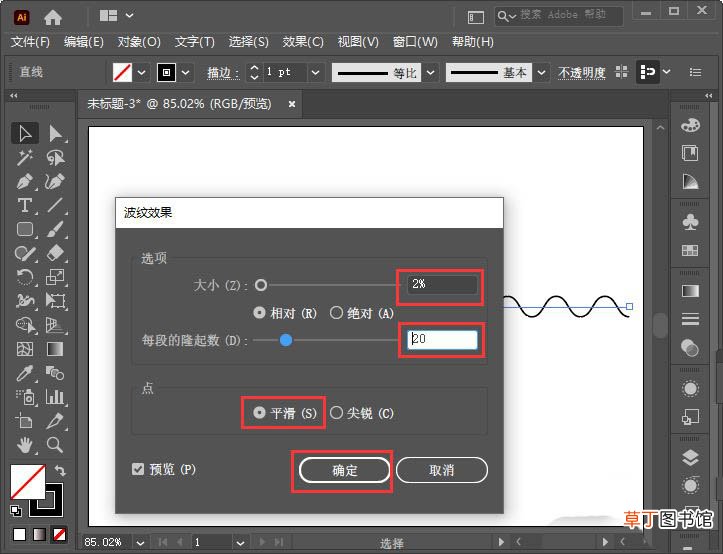Select the Blend tool
The height and width of the screenshot is (554, 723).
55,373
